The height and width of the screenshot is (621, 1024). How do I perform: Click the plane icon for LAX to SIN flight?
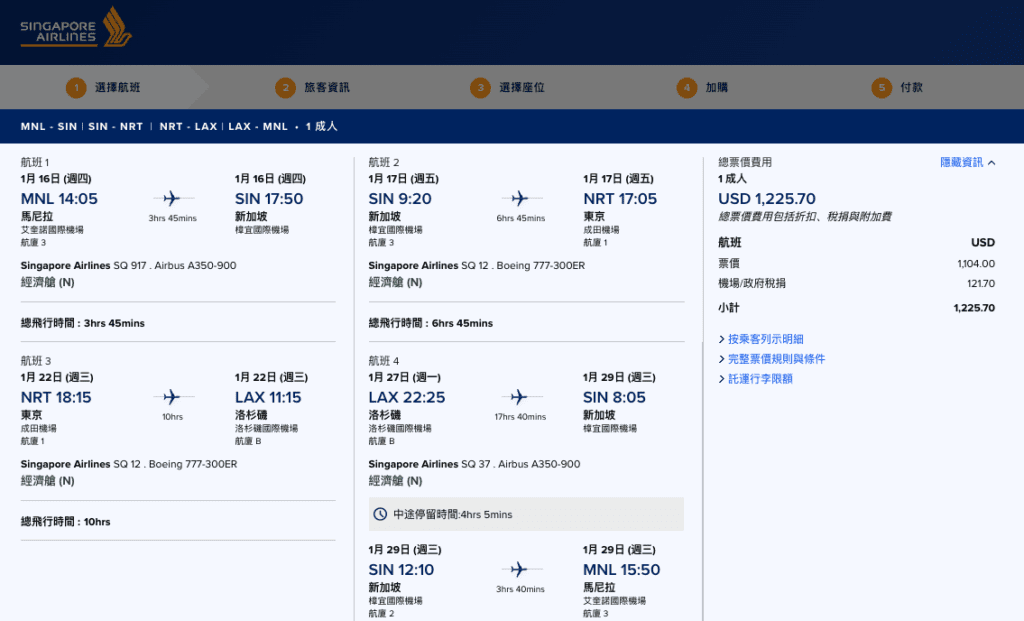(x=519, y=396)
